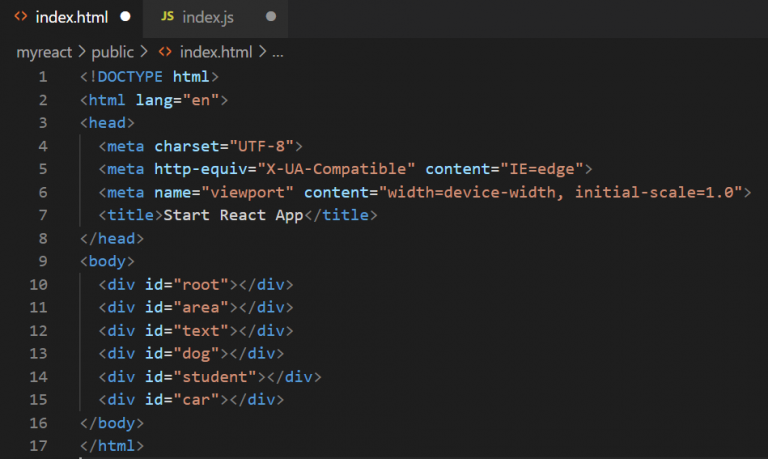Click the JS icon on index.js tab
This screenshot has width=768, height=459.
click(167, 17)
